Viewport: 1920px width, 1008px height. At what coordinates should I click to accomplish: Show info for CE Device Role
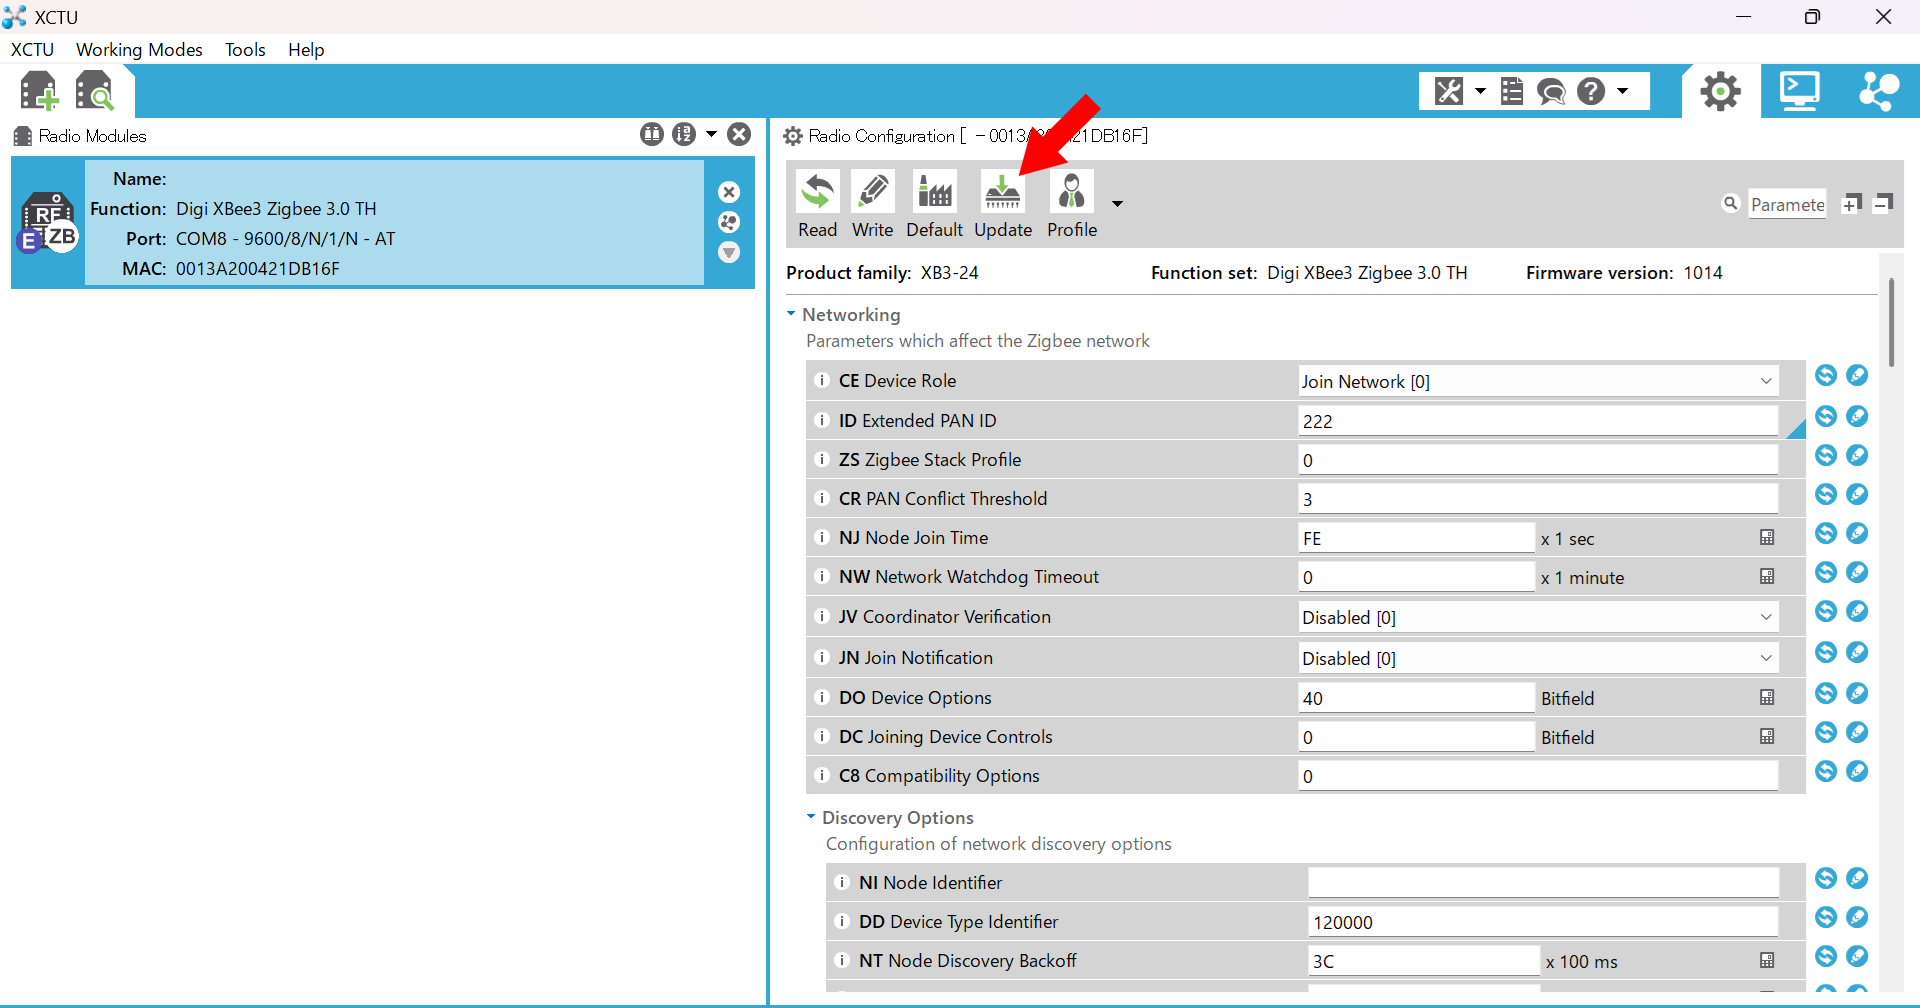pos(822,380)
